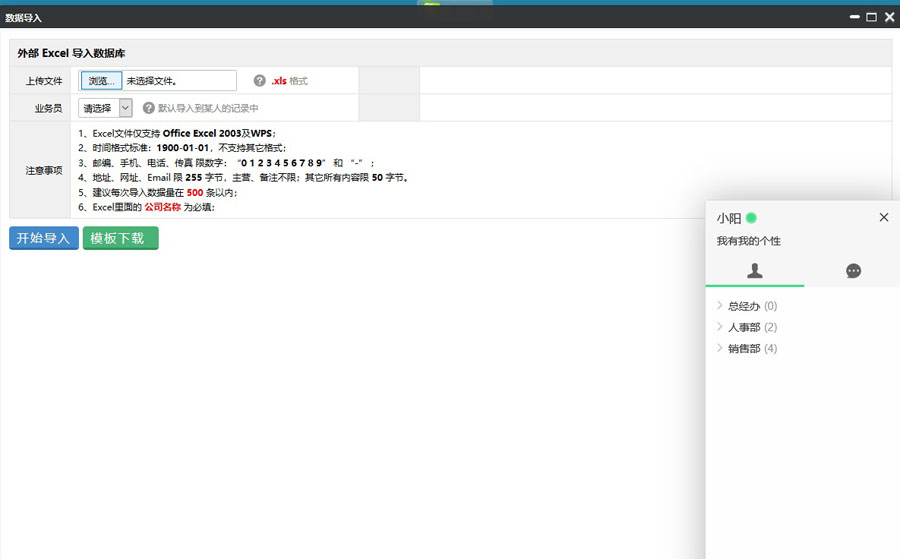
Task: Close the 数据导入 window
Action: tap(889, 17)
